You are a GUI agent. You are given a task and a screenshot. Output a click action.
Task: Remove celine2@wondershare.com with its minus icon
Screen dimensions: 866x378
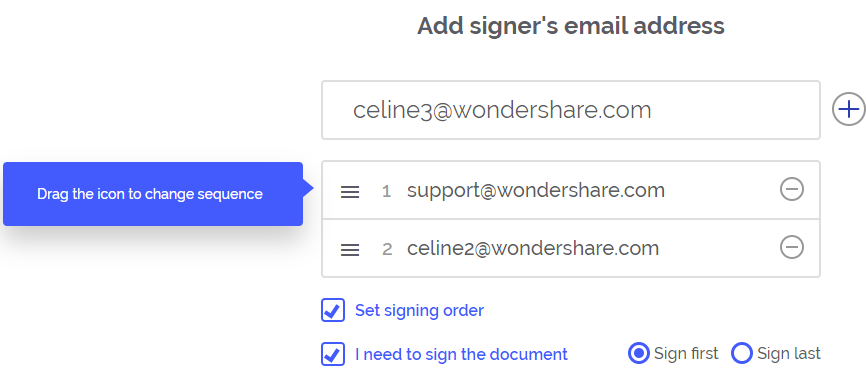tap(791, 247)
